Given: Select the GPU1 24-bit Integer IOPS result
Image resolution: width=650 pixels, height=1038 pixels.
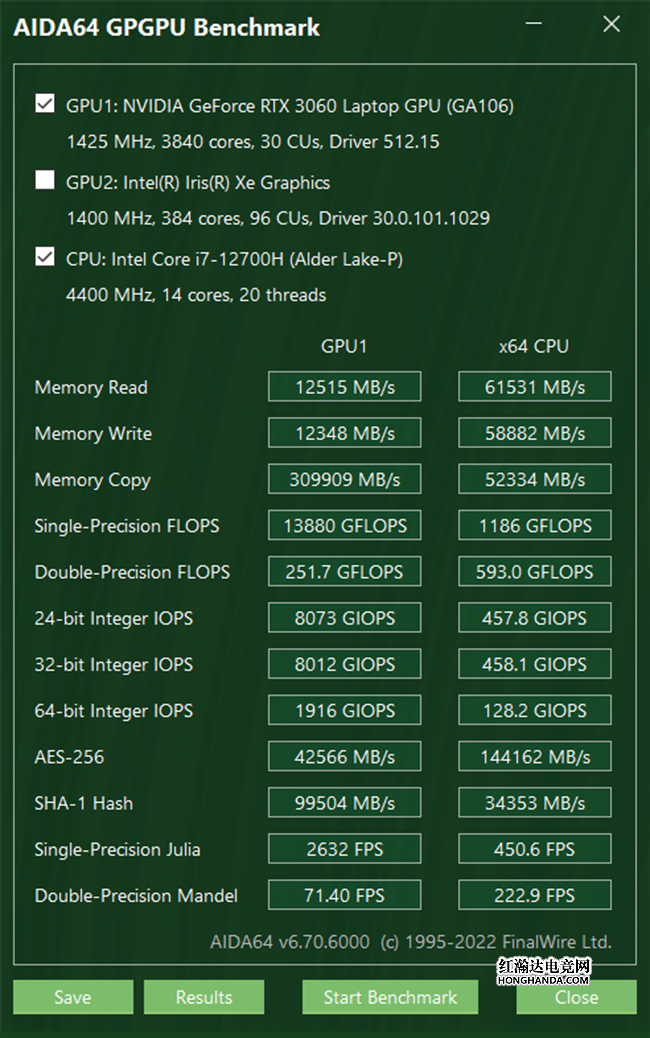Looking at the screenshot, I should [344, 618].
